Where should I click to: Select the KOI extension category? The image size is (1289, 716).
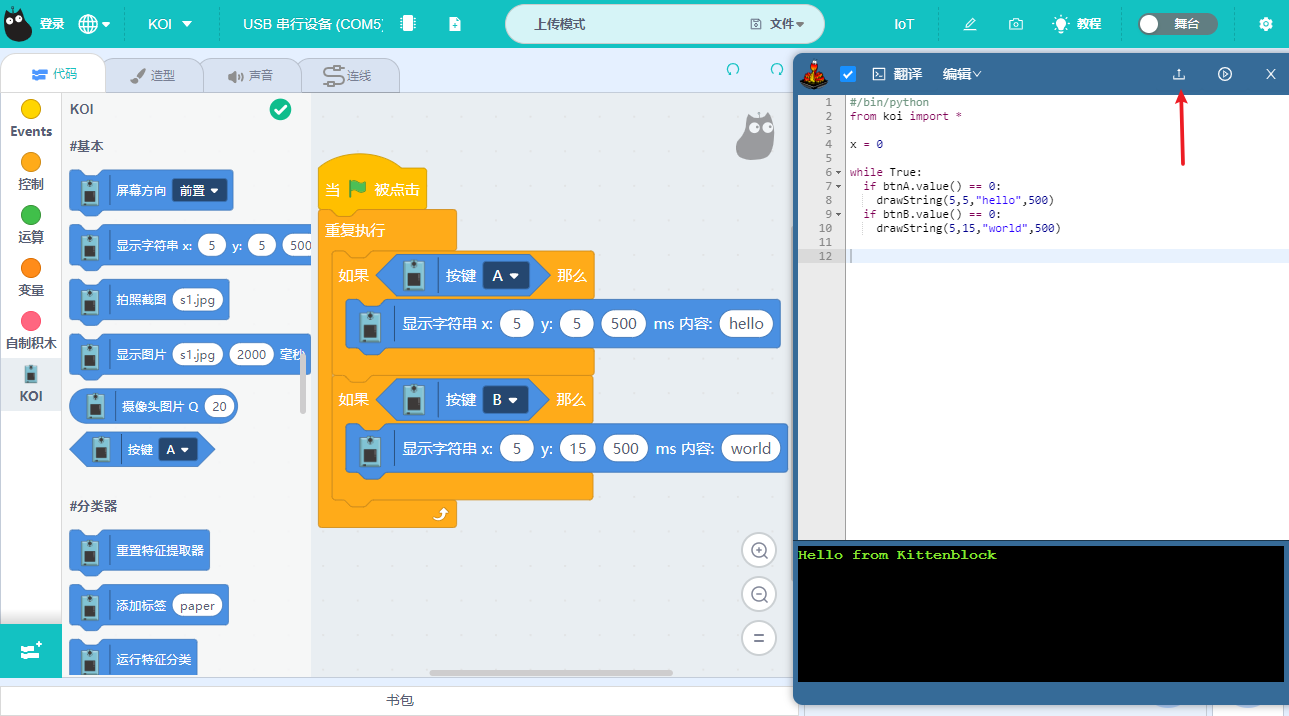pyautogui.click(x=31, y=384)
